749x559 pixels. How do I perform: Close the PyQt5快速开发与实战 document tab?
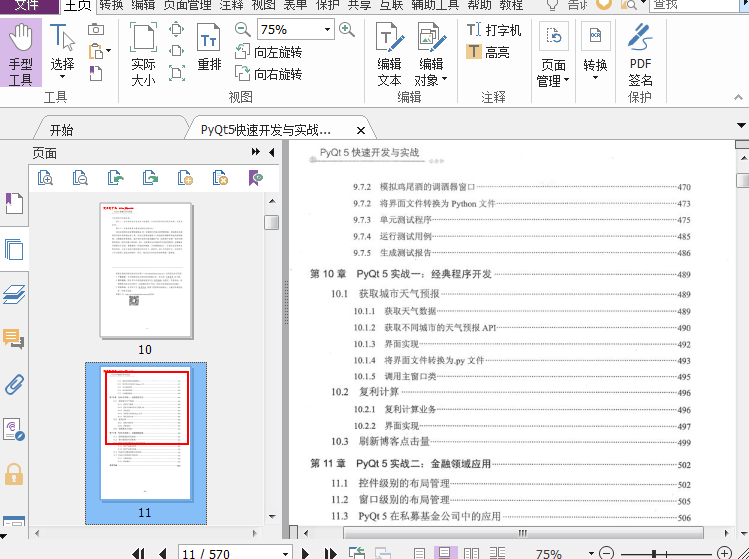tap(361, 130)
